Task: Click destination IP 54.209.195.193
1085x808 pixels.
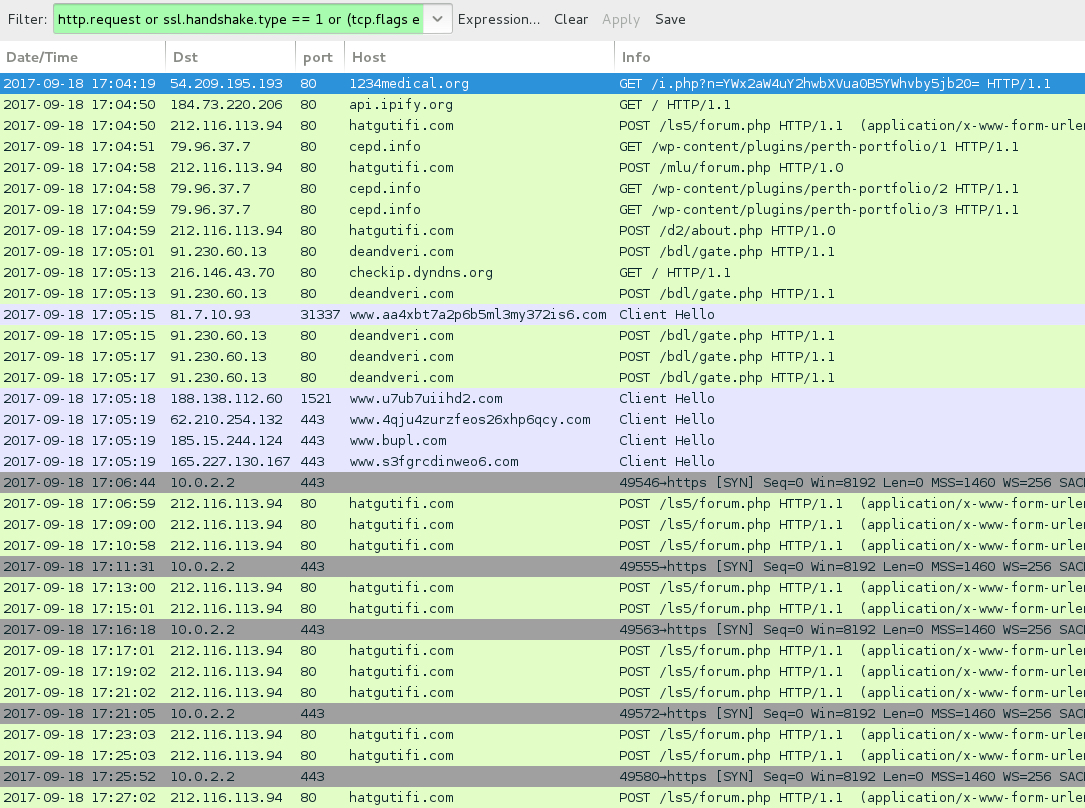Action: 226,84
